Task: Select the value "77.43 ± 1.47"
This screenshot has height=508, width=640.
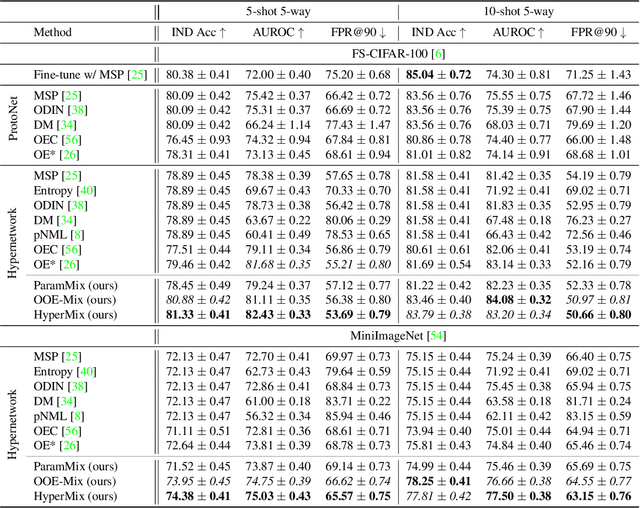Action: (358, 125)
